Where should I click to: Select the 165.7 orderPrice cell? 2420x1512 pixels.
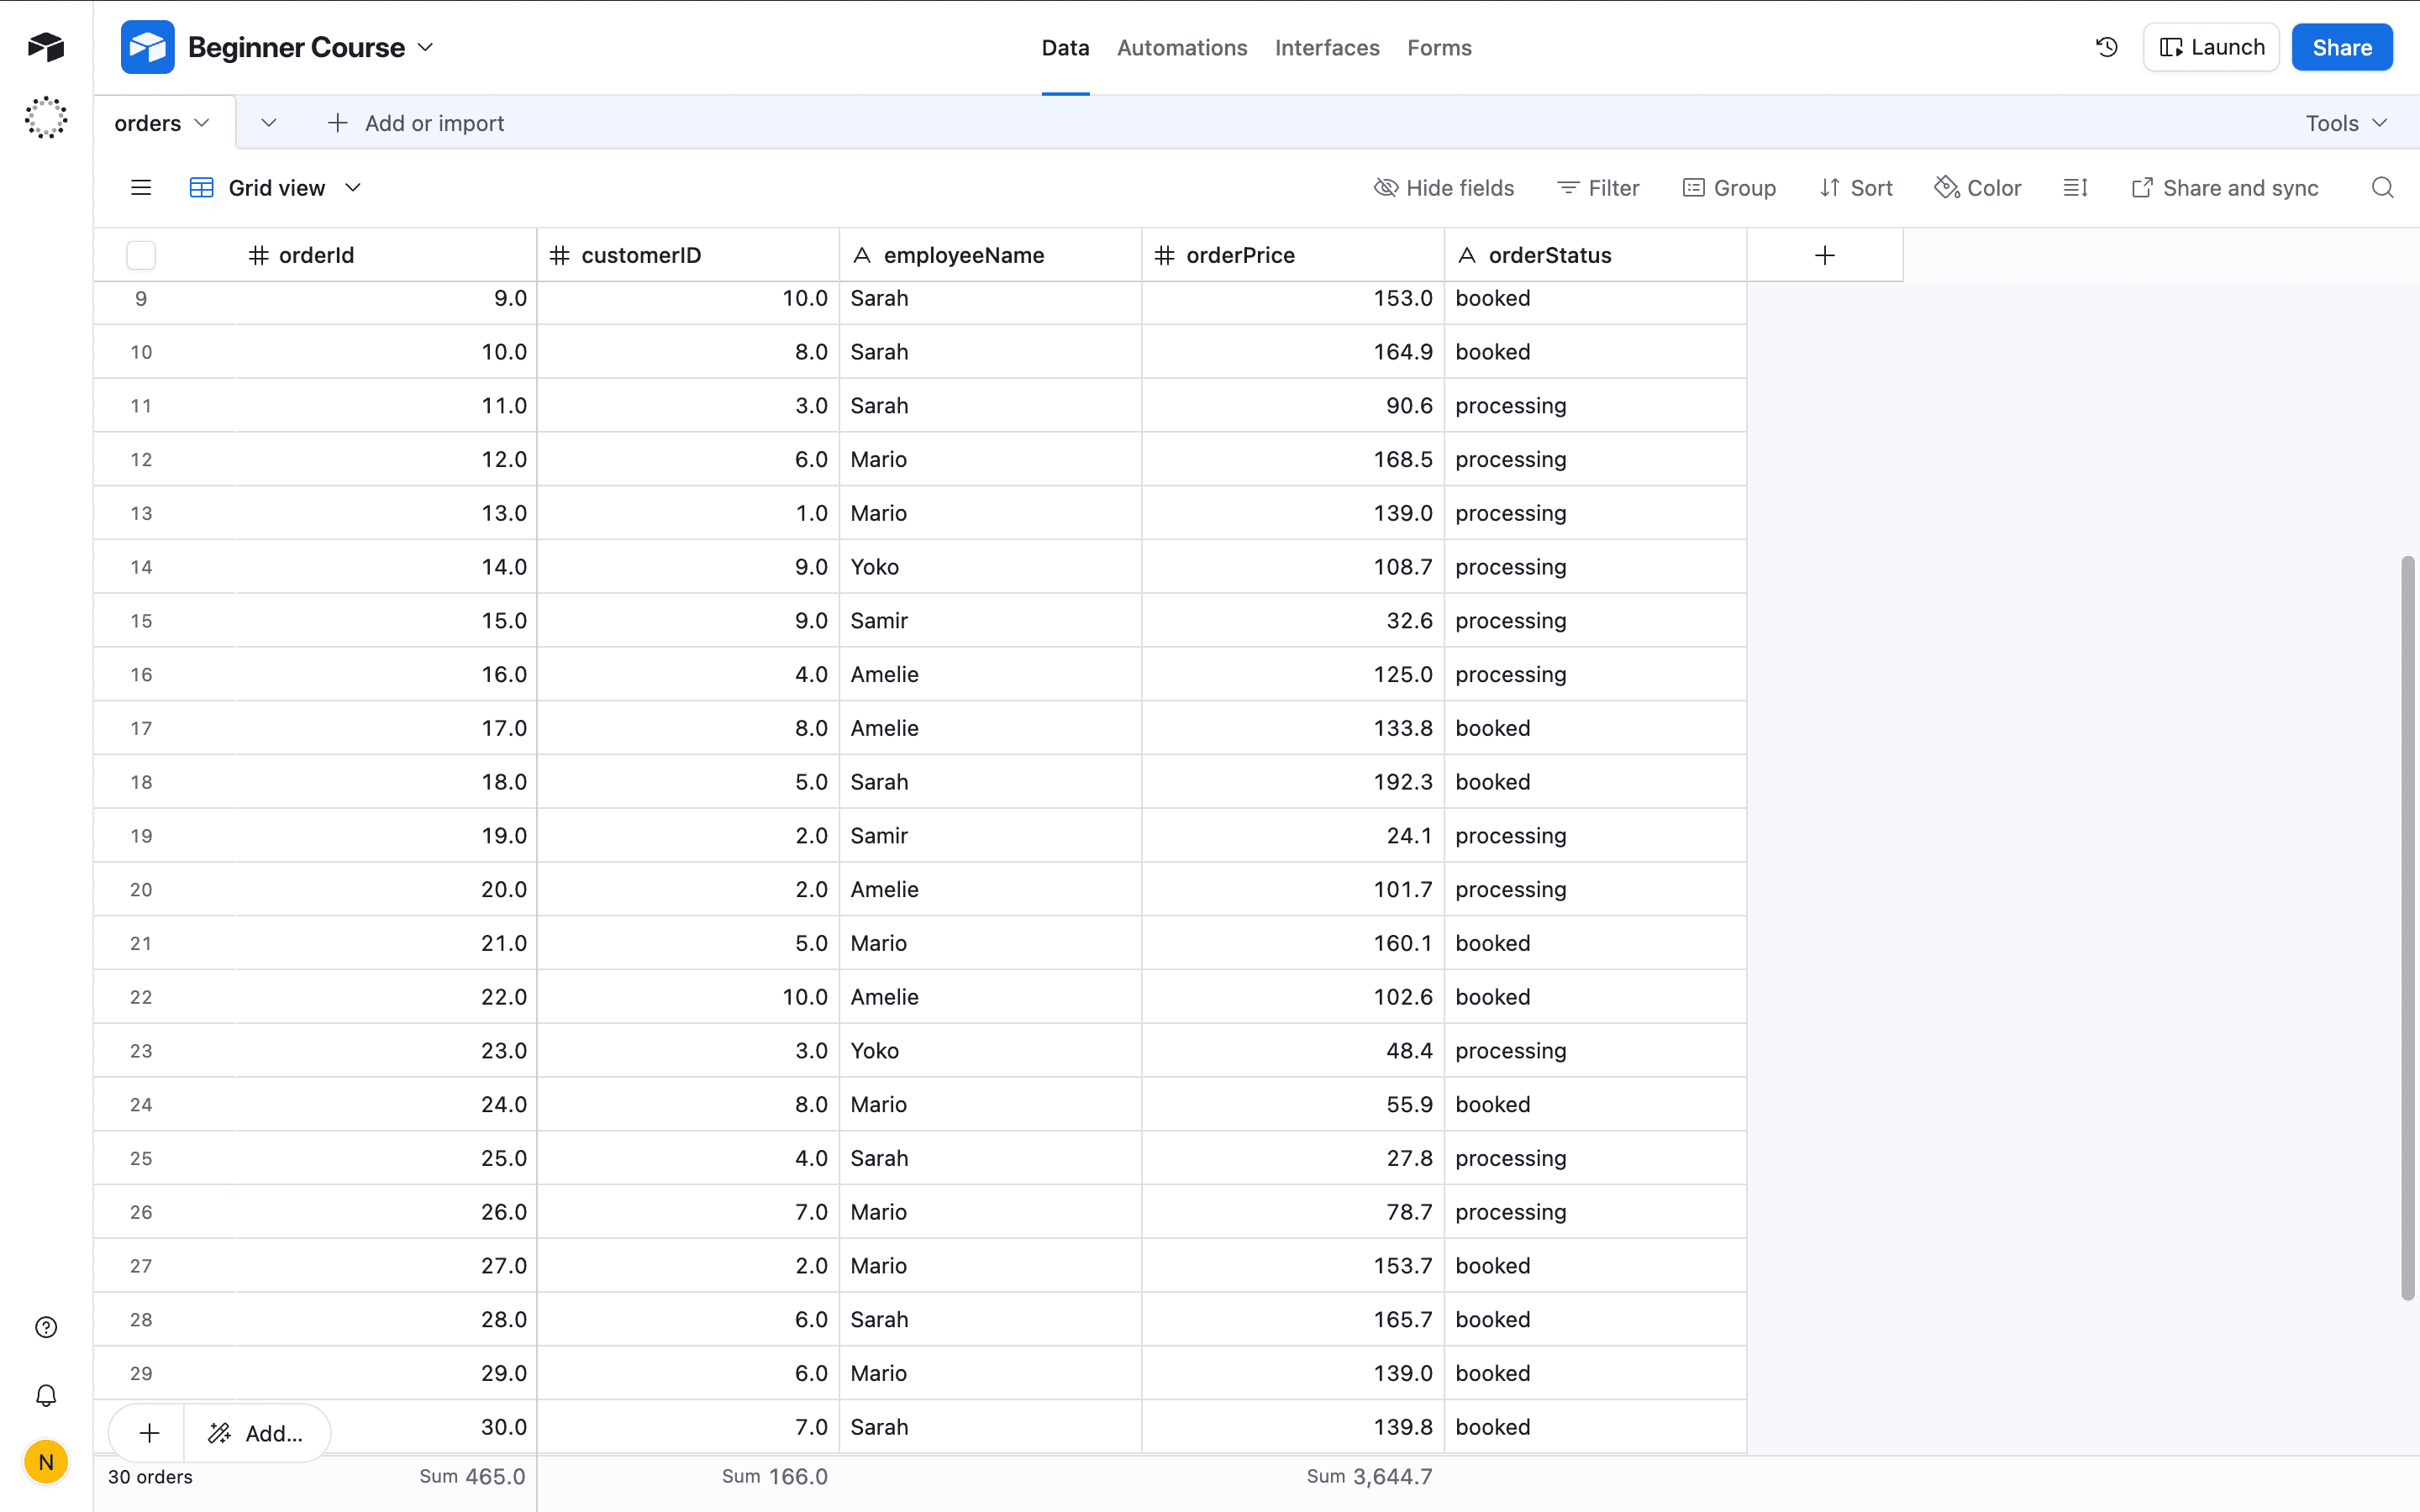1293,1320
